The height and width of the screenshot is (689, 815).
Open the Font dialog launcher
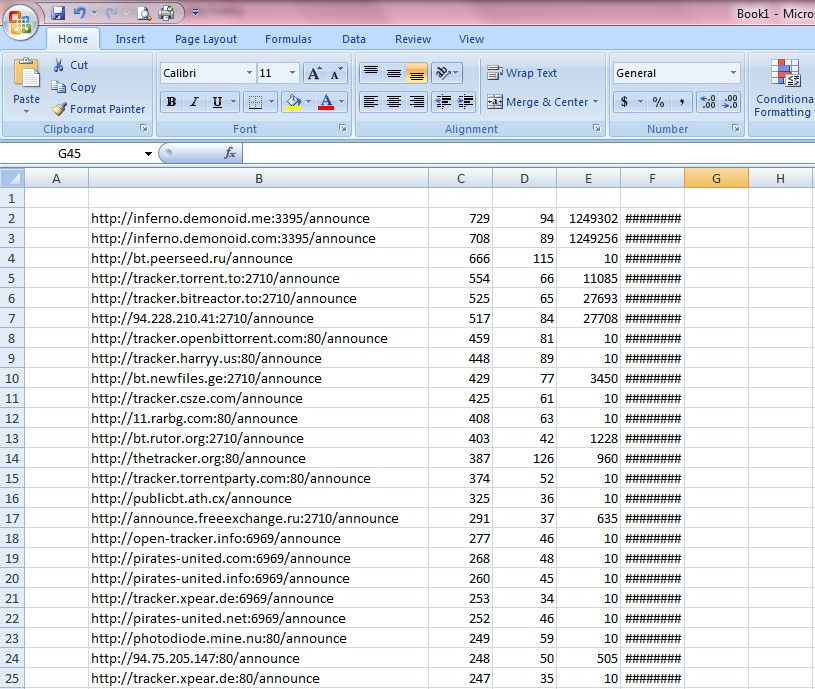coord(343,128)
